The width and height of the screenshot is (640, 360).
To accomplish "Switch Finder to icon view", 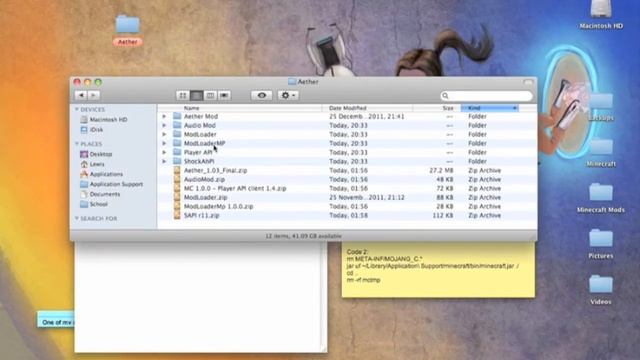I will point(183,96).
